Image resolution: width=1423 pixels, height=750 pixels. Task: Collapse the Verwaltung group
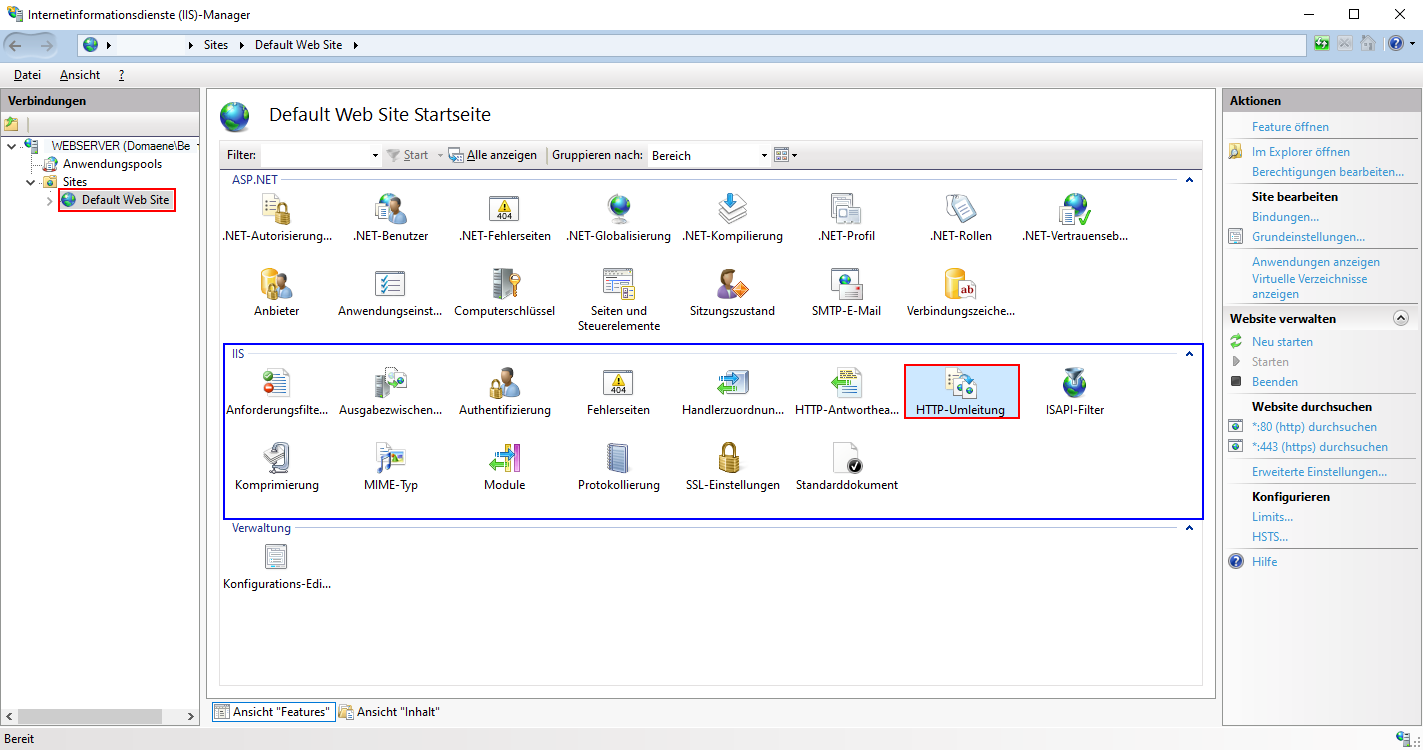[x=1189, y=528]
